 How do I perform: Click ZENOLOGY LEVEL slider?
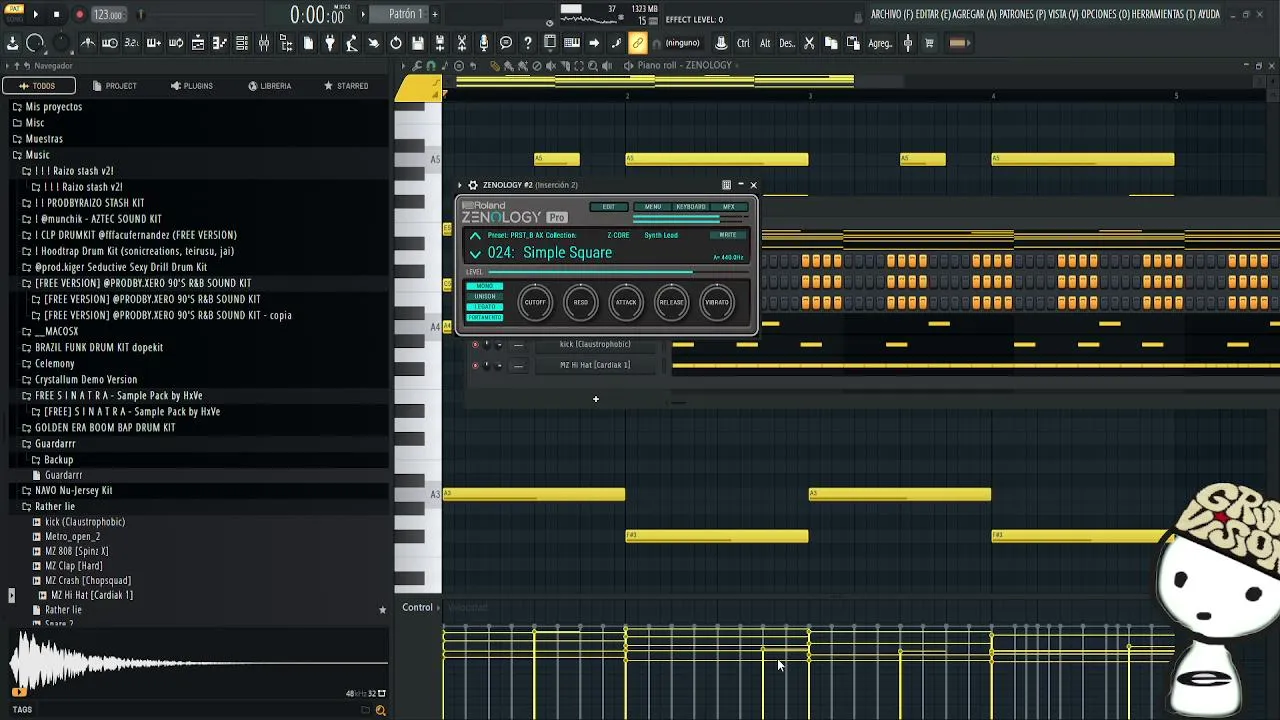coord(617,272)
